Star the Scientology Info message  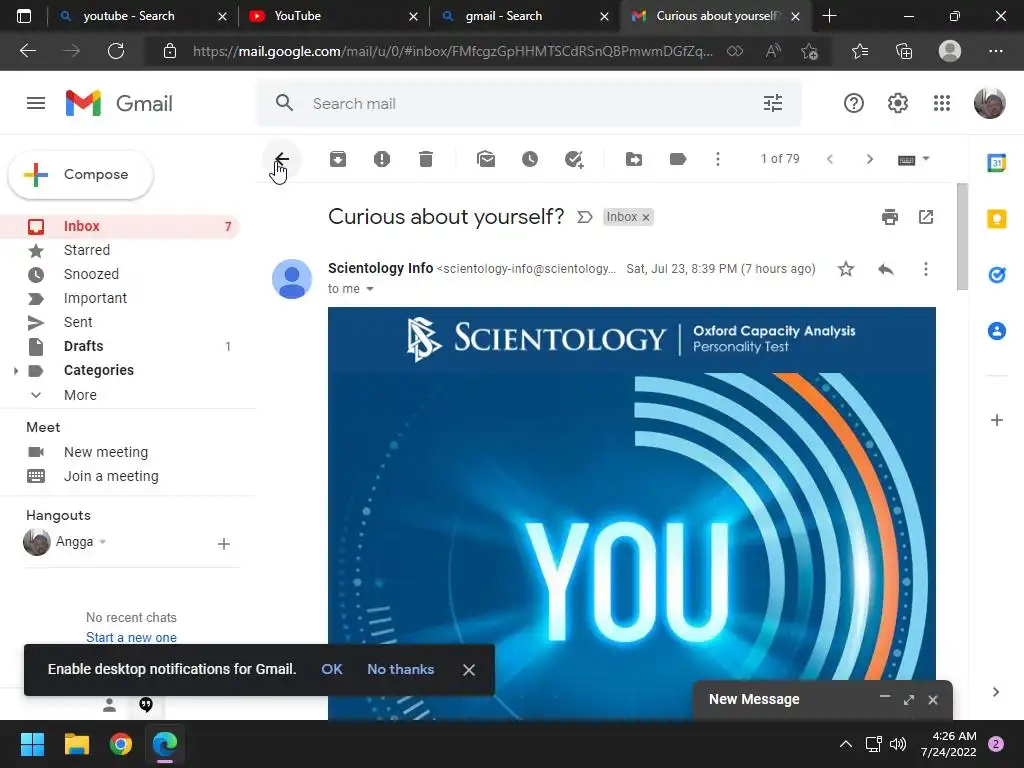click(x=846, y=269)
